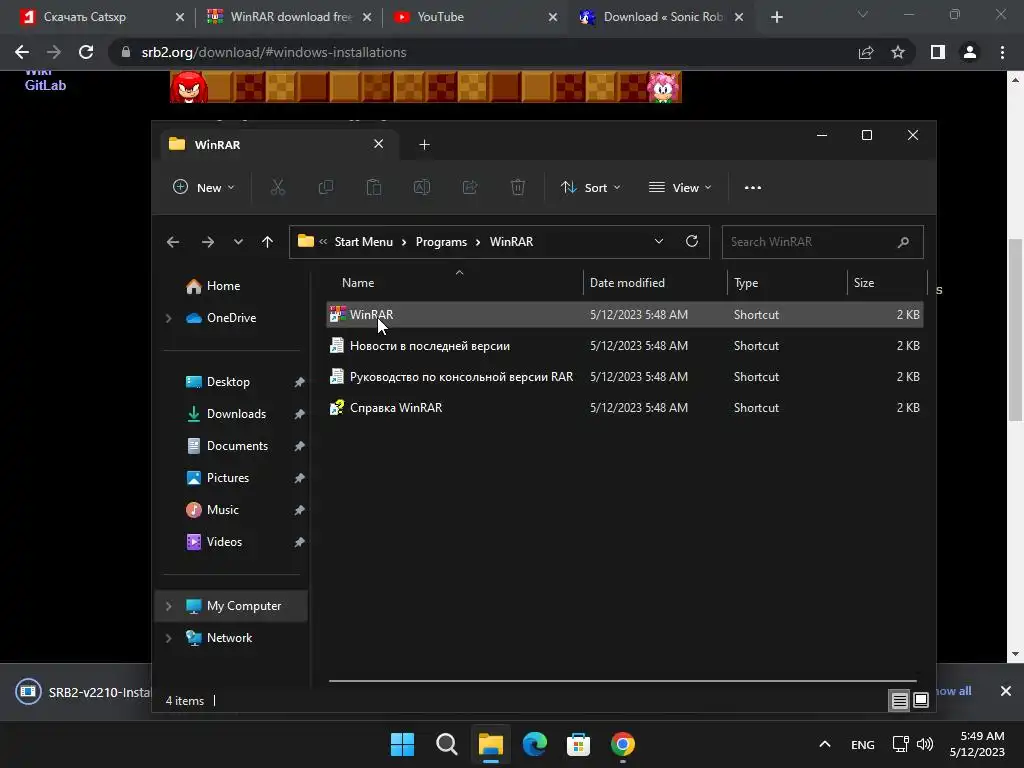Image resolution: width=1024 pixels, height=768 pixels.
Task: Reload the page in Chrome
Action: (86, 52)
